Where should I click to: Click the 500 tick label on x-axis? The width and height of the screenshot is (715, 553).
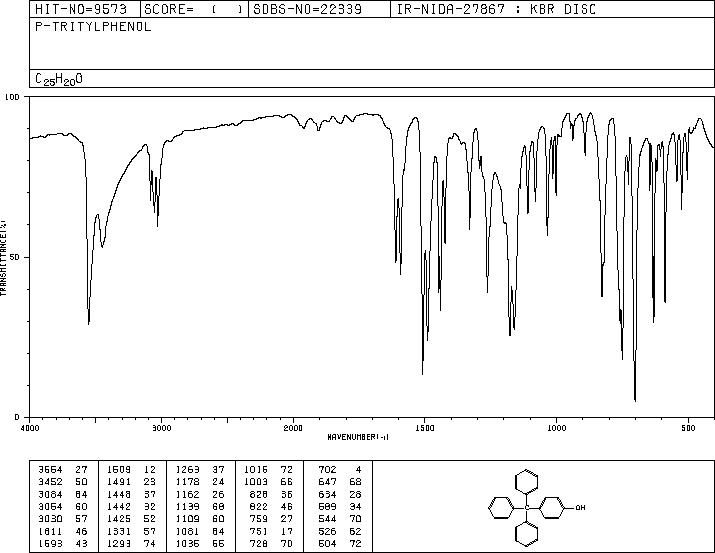click(x=688, y=428)
